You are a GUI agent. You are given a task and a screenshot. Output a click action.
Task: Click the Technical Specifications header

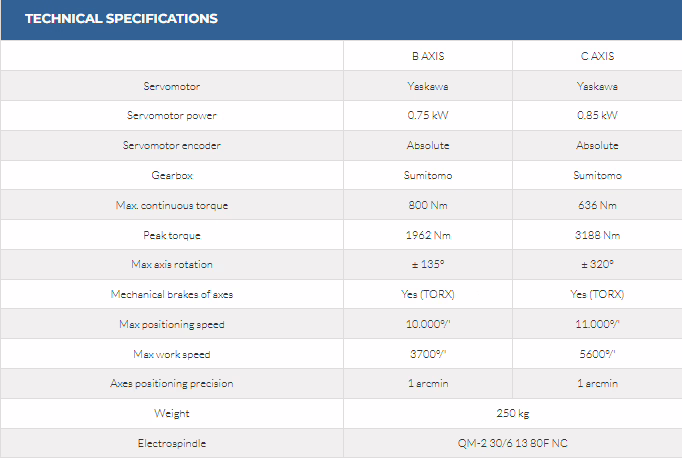[121, 18]
